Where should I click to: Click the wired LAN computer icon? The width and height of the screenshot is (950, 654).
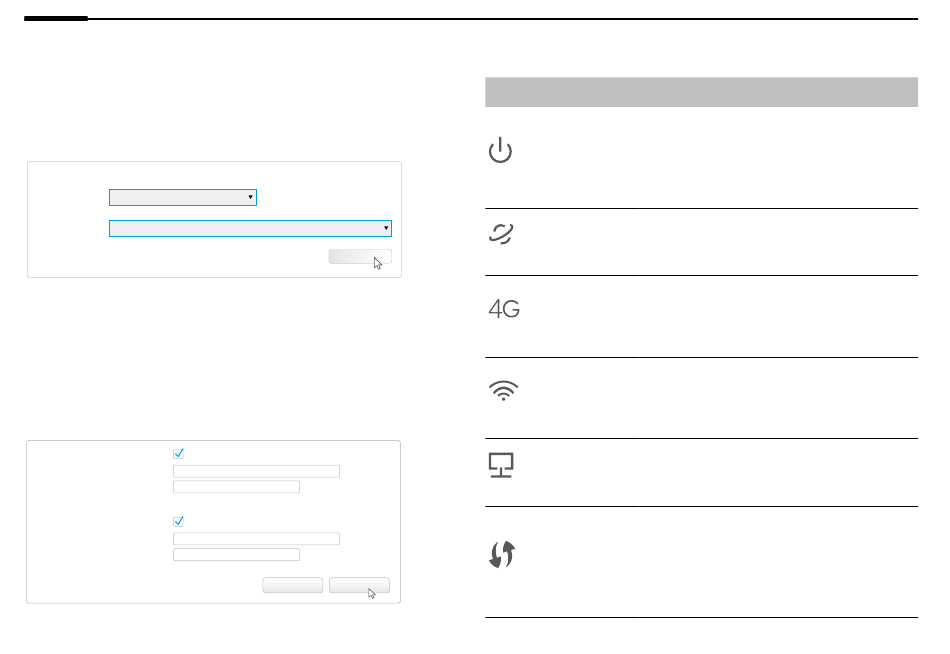pyautogui.click(x=501, y=465)
